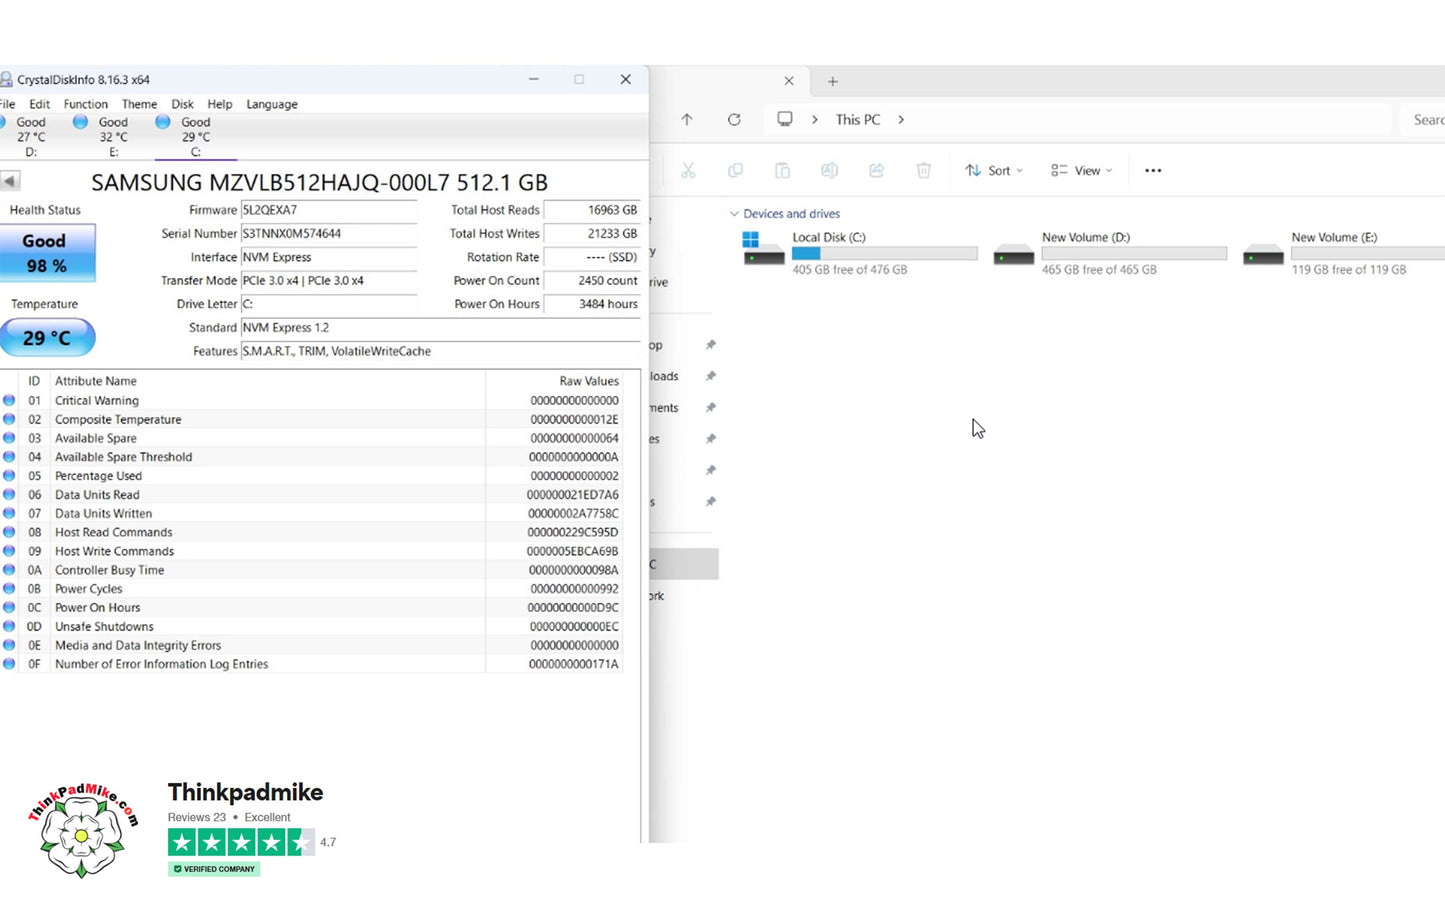
Task: Click the Total Host Writes value
Action: click(592, 233)
